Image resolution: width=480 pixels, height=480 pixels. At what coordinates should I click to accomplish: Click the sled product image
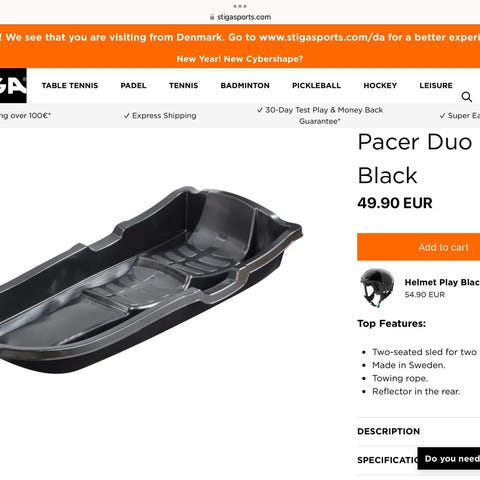(151, 280)
